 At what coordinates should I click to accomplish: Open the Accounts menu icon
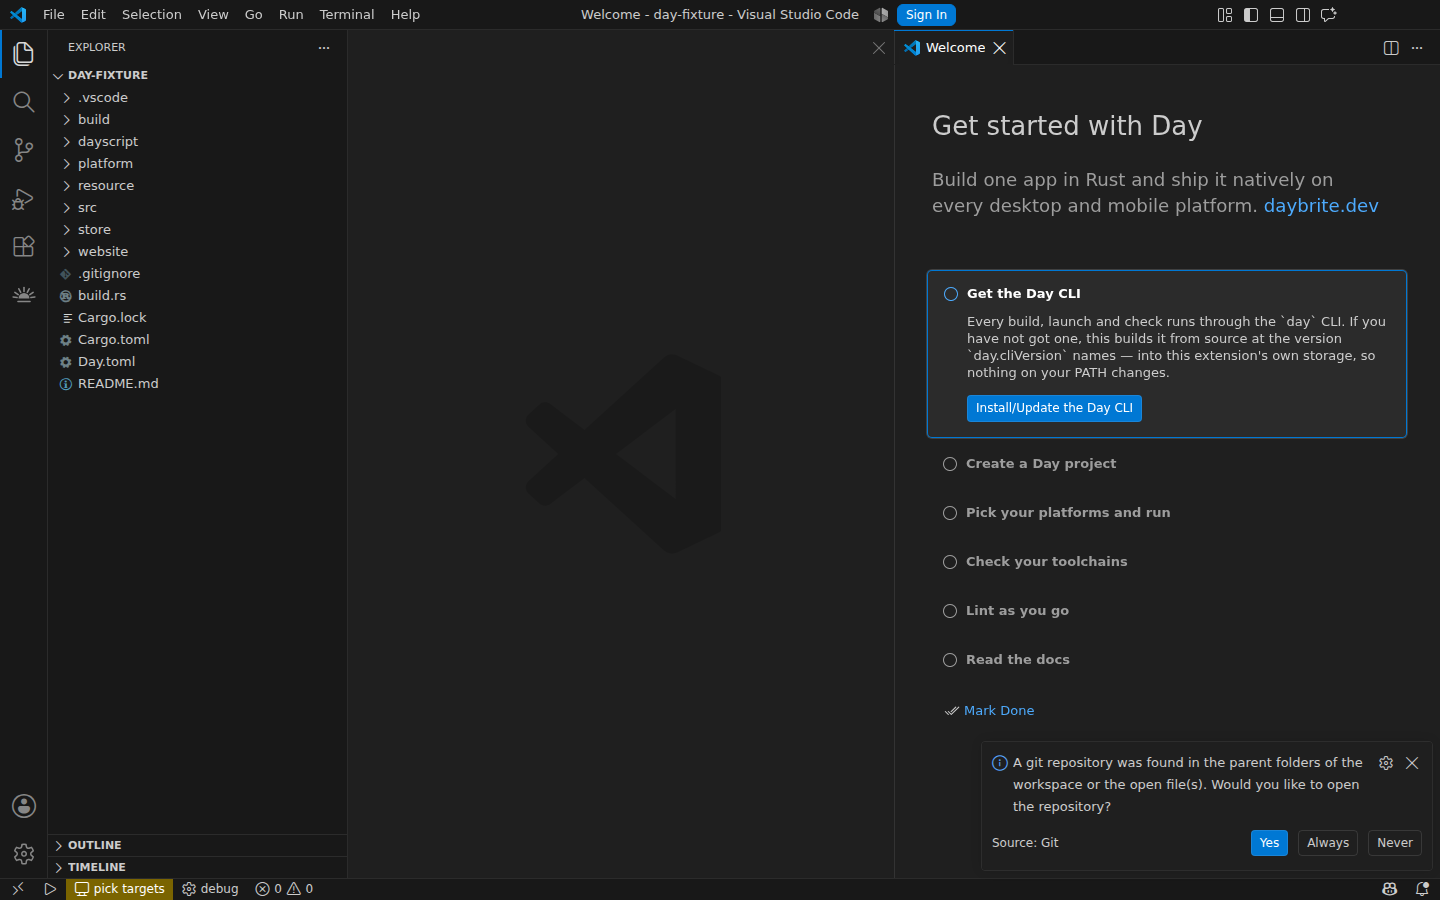(x=24, y=806)
